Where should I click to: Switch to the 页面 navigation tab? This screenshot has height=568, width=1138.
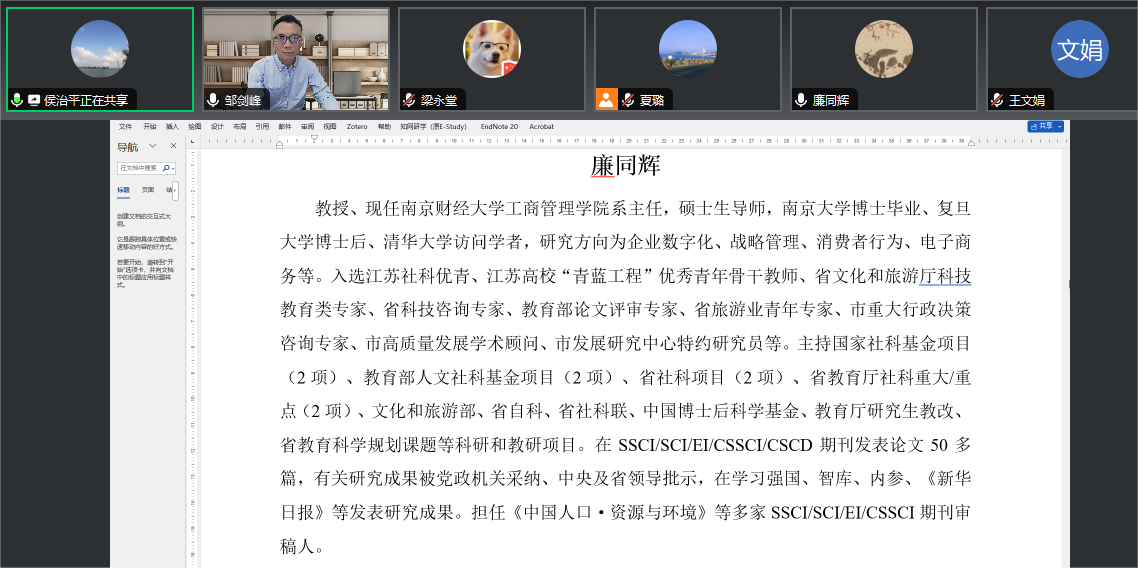(147, 189)
